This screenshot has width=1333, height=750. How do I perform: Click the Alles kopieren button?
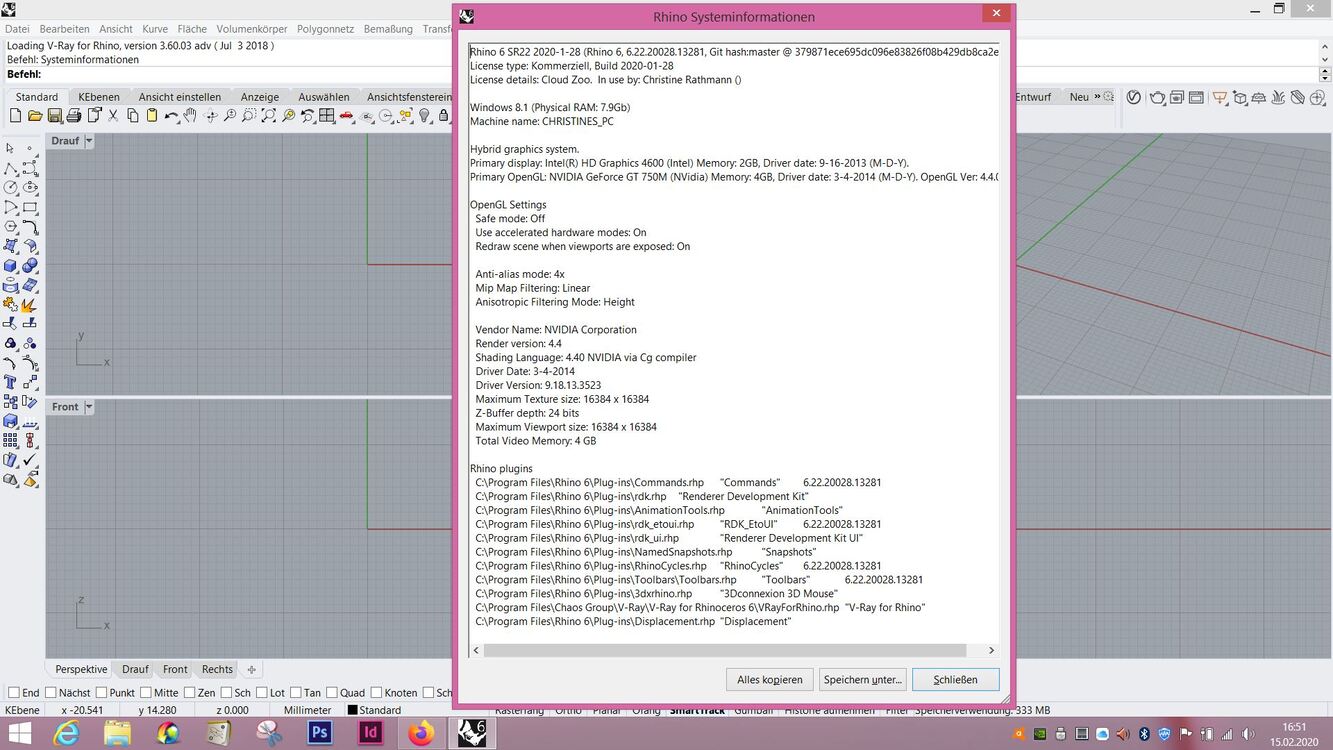[x=770, y=680]
